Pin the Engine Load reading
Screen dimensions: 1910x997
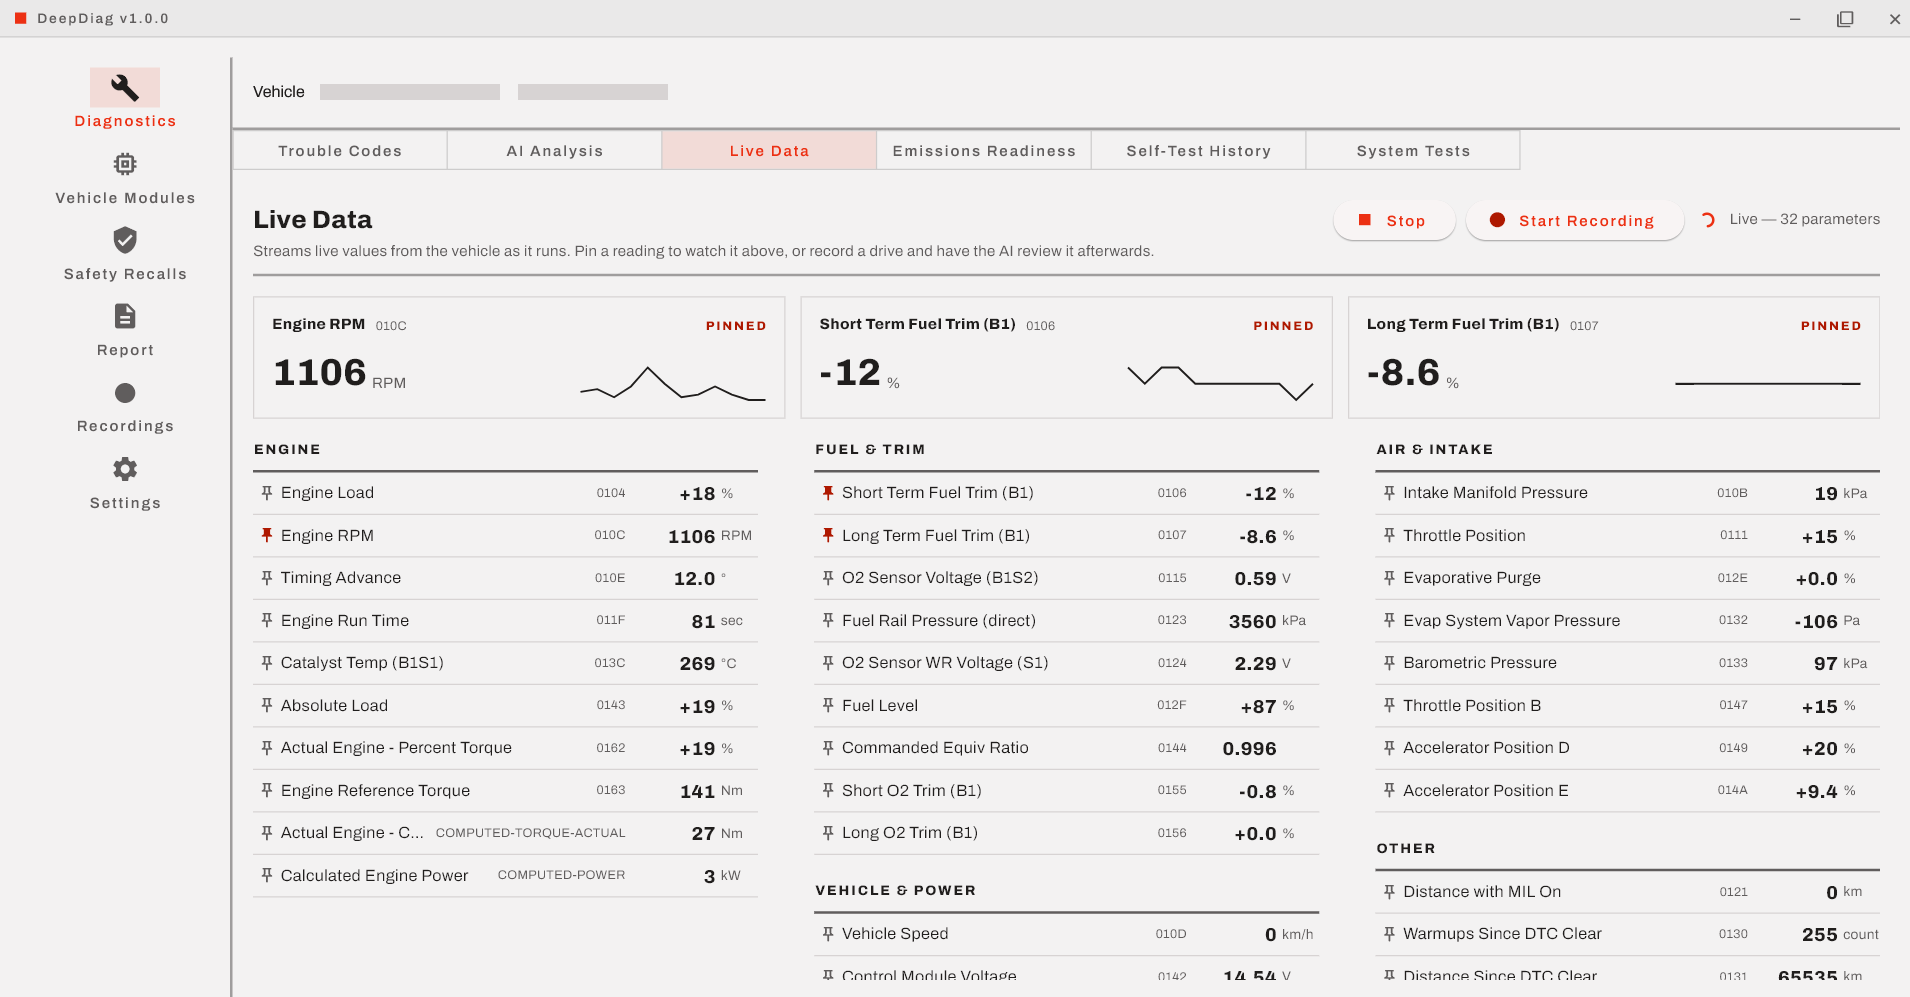(267, 493)
